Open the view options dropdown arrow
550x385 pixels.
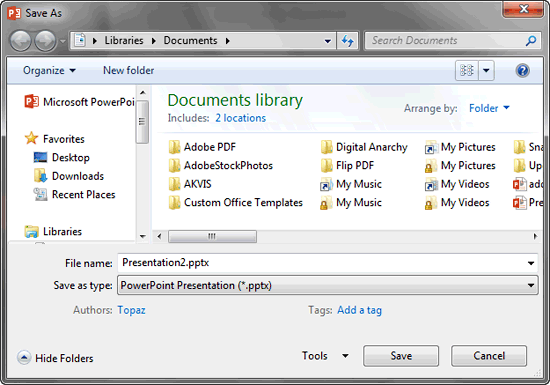[486, 70]
